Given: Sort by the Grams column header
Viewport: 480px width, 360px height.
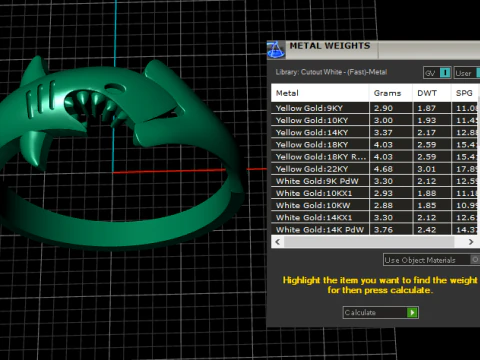Looking at the screenshot, I should click(391, 93).
